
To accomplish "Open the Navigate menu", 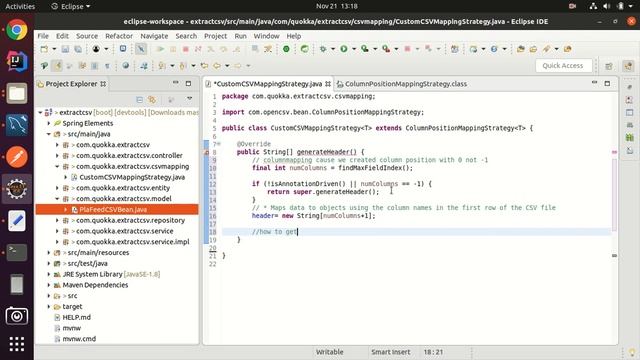I will tap(154, 36).
